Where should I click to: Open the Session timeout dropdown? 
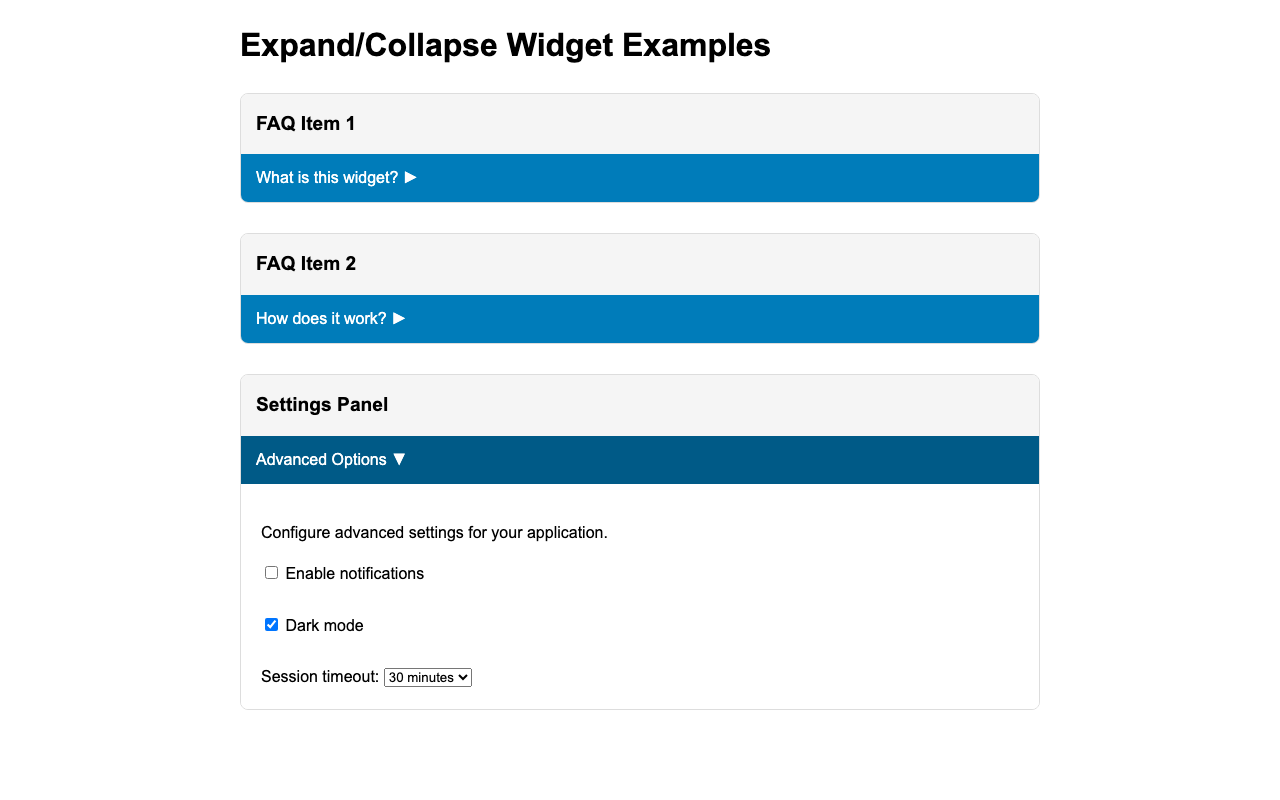tap(428, 679)
